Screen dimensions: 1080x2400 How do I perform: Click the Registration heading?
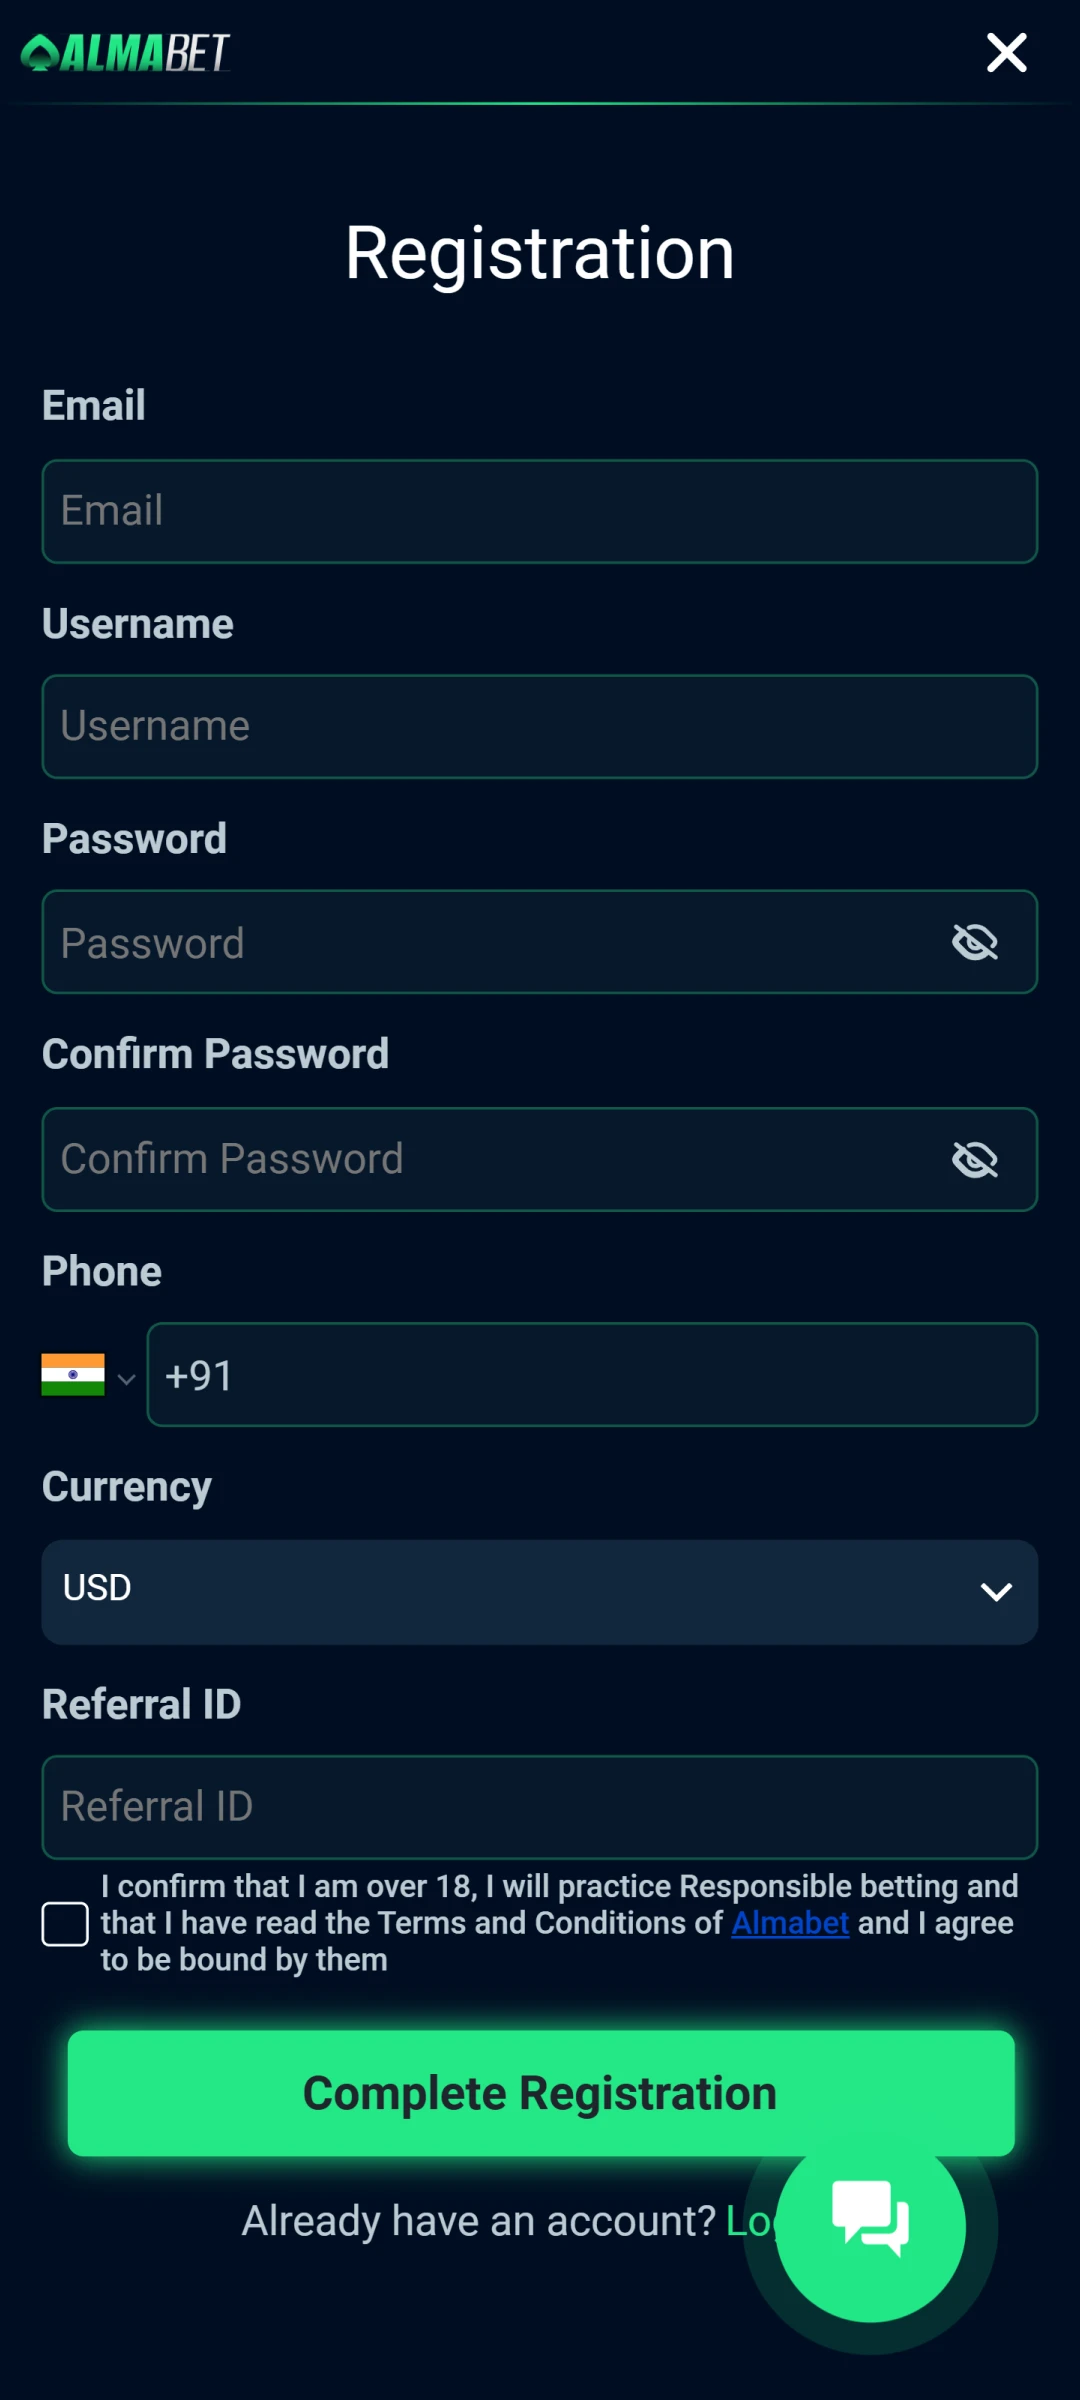540,253
